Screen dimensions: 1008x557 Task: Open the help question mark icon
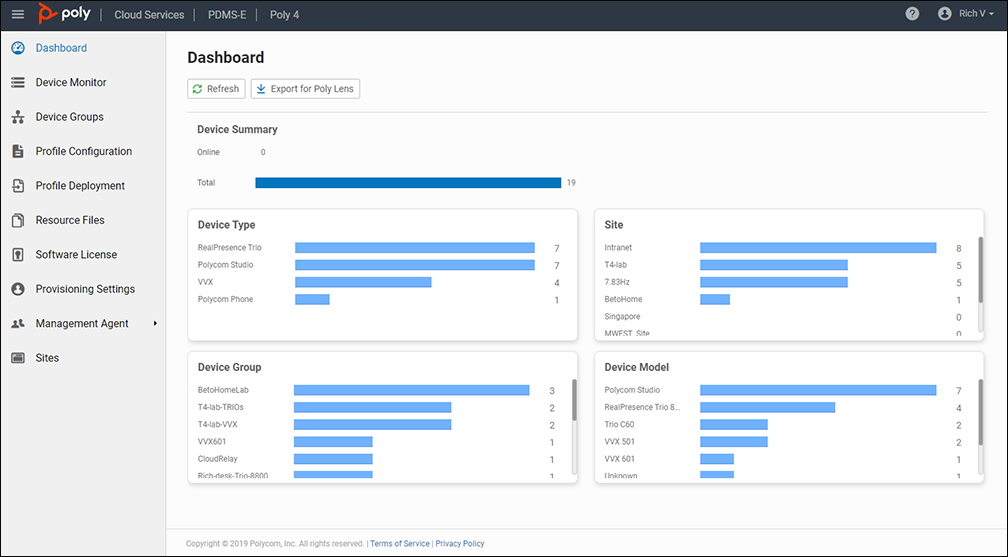(x=912, y=14)
